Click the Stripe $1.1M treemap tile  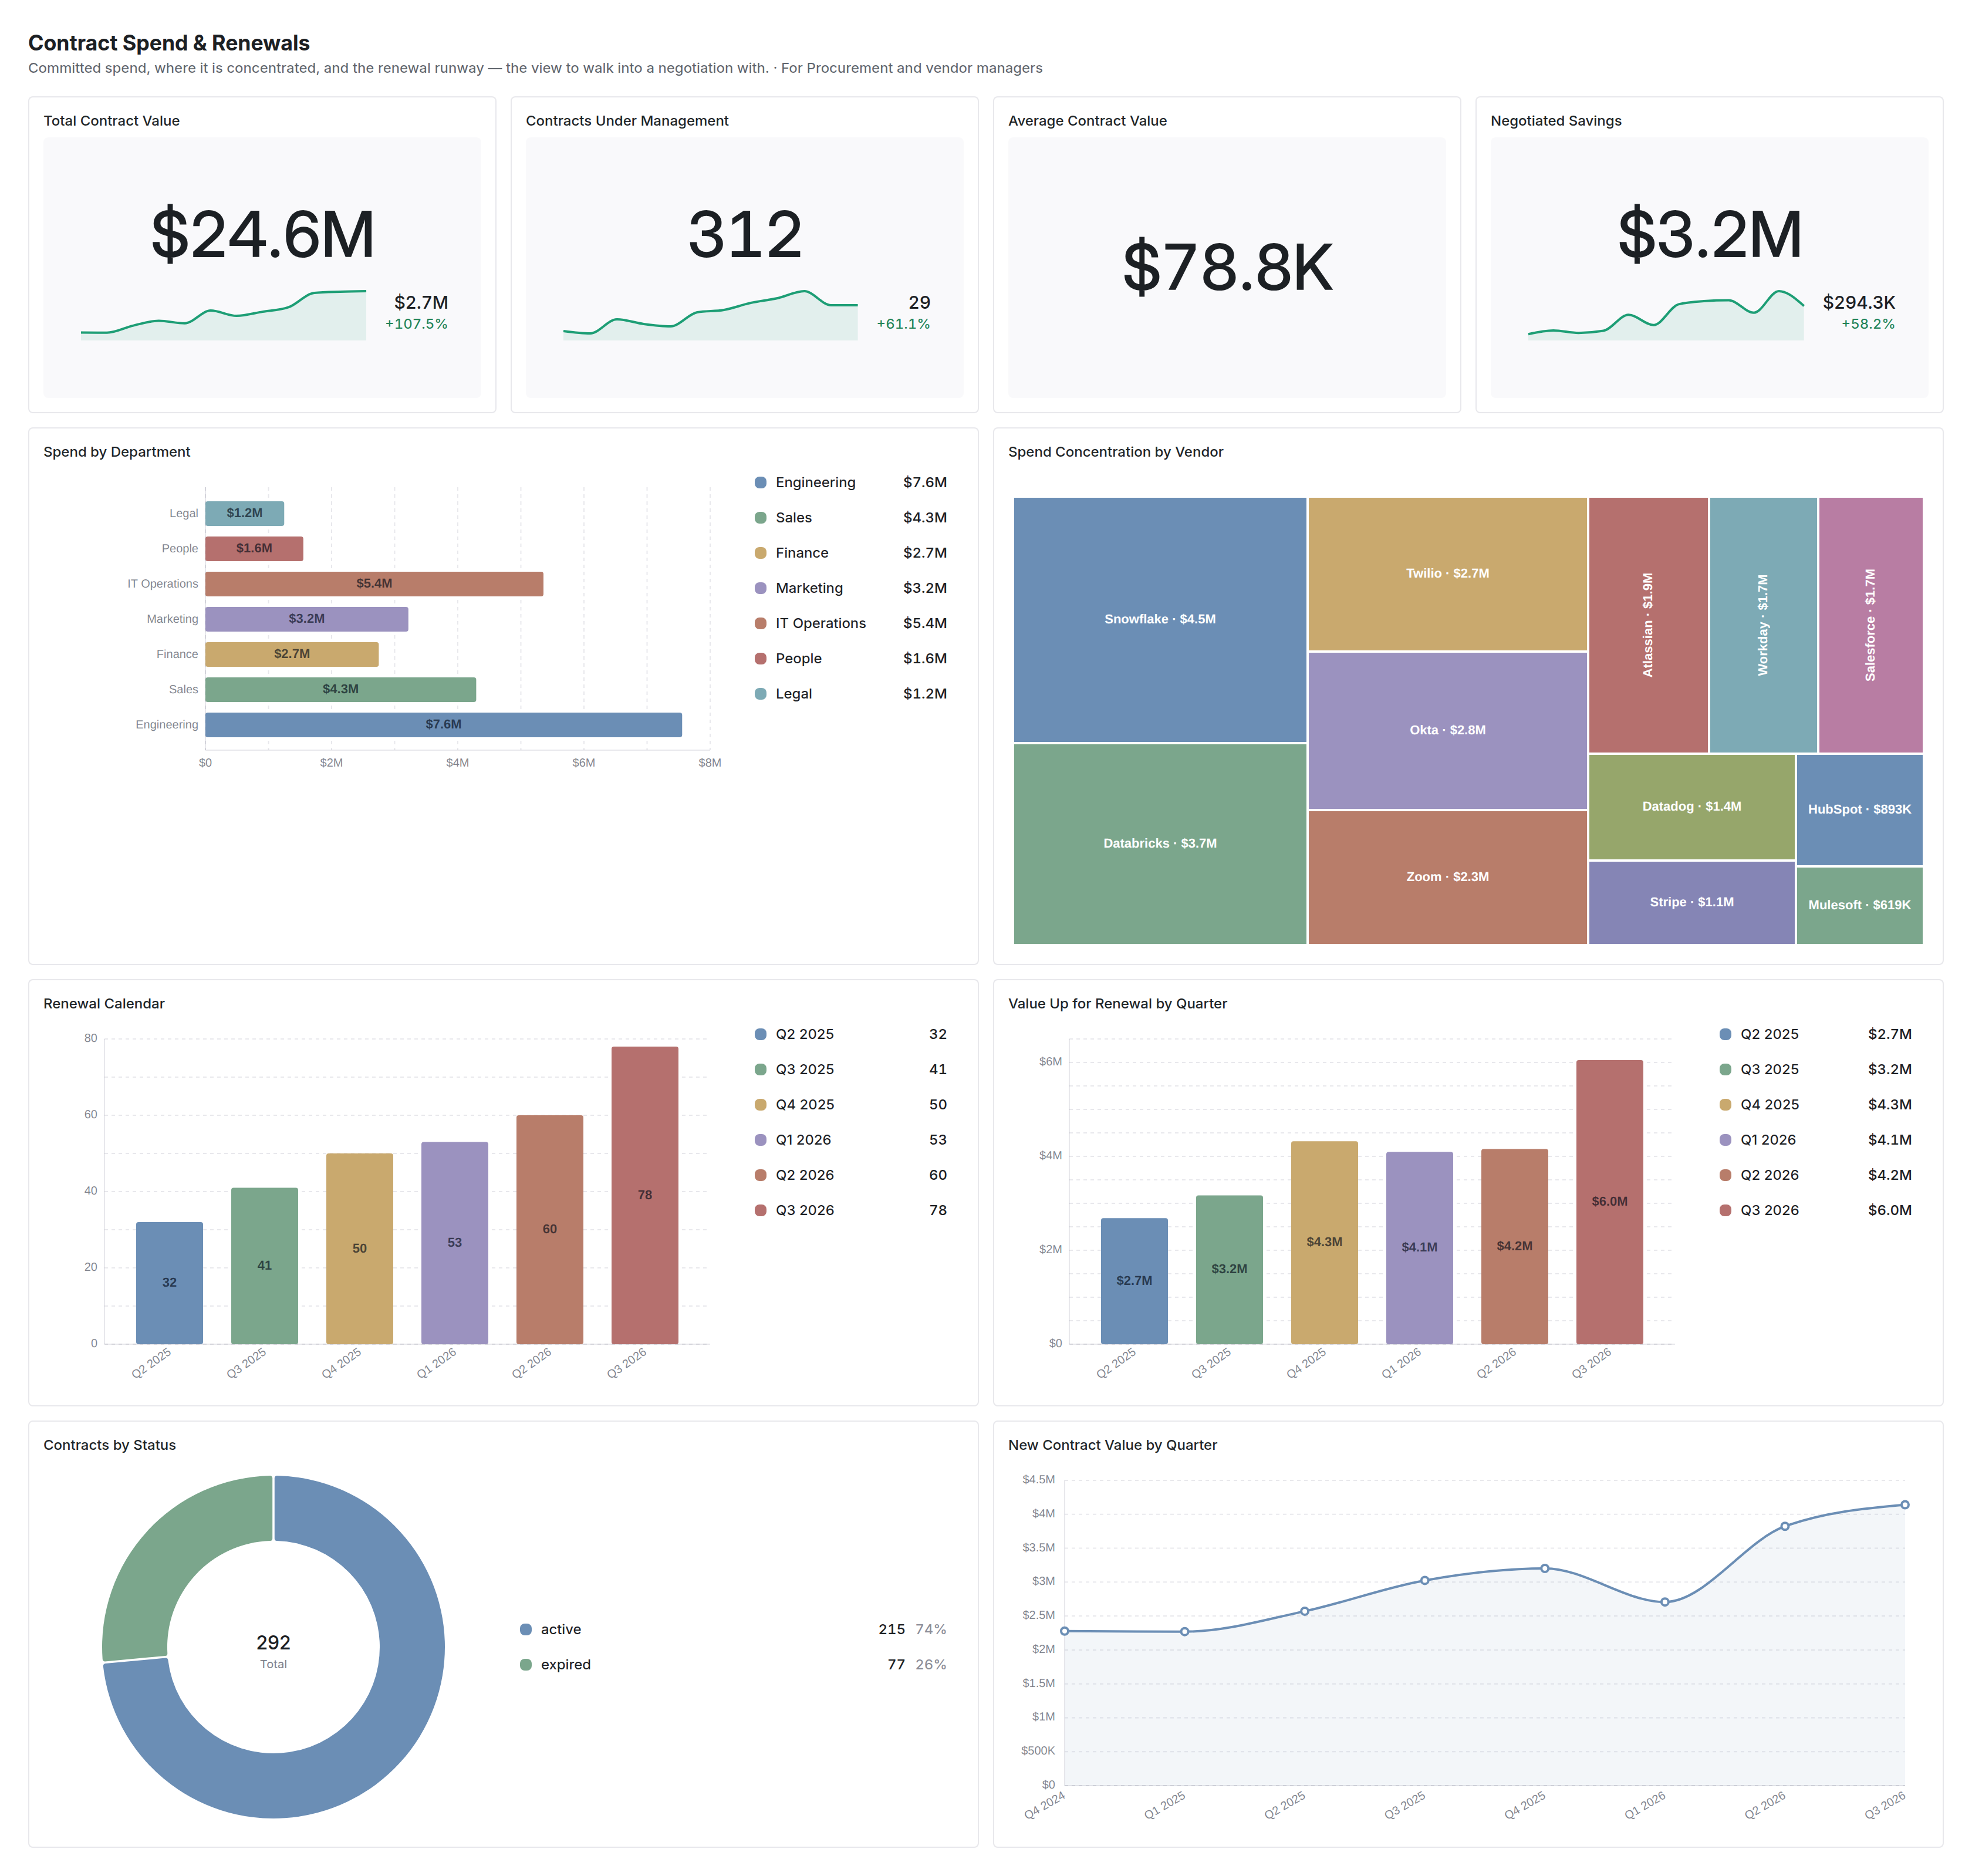point(1691,902)
